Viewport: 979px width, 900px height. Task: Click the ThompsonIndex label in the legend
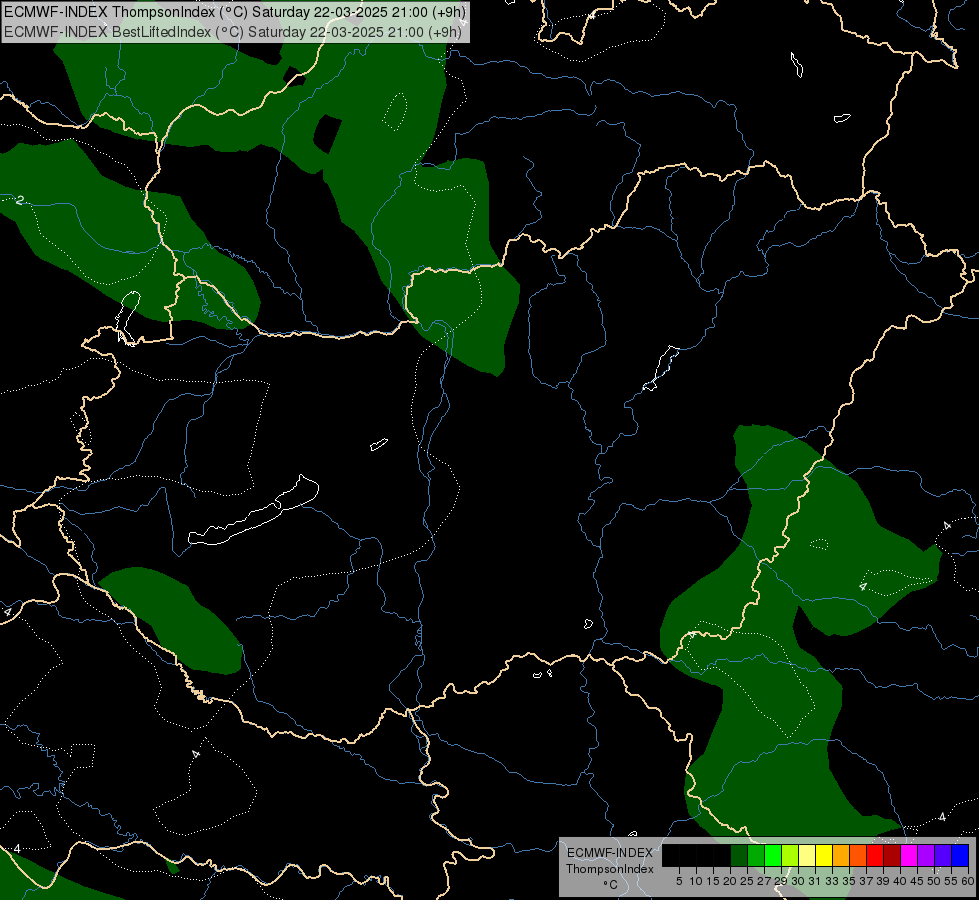point(610,869)
